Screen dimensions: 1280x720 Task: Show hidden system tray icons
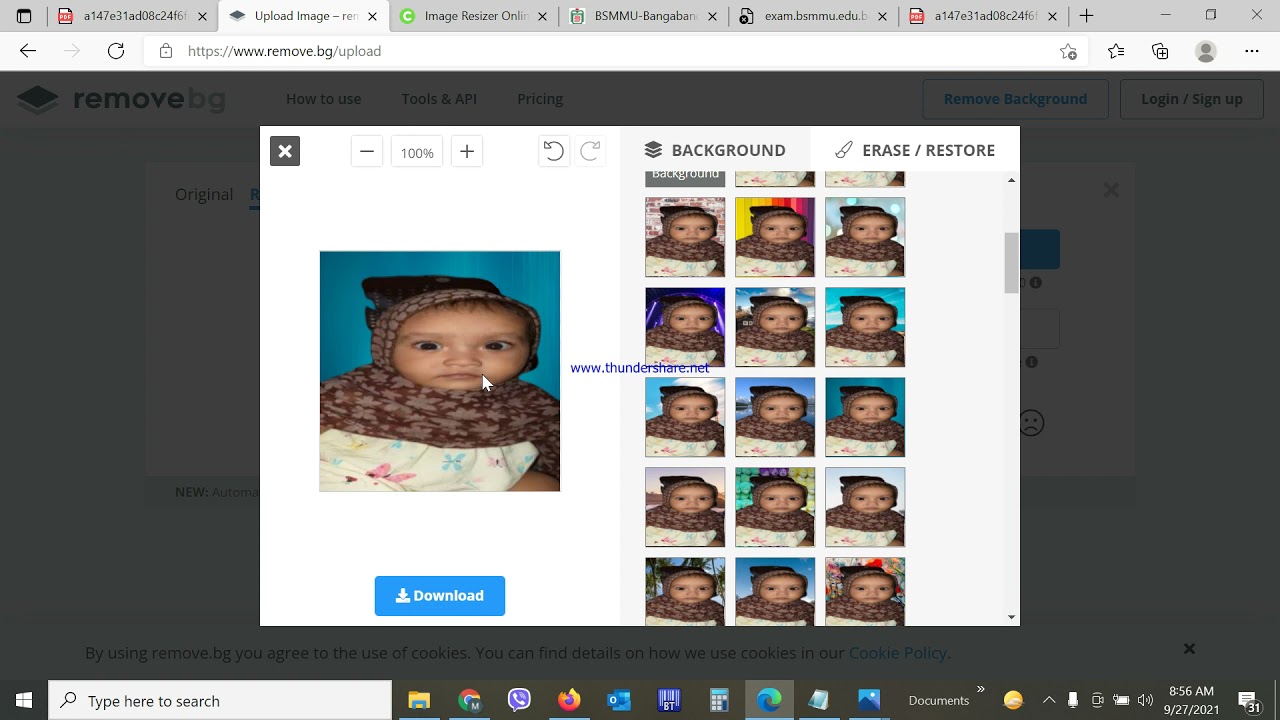click(x=1049, y=701)
